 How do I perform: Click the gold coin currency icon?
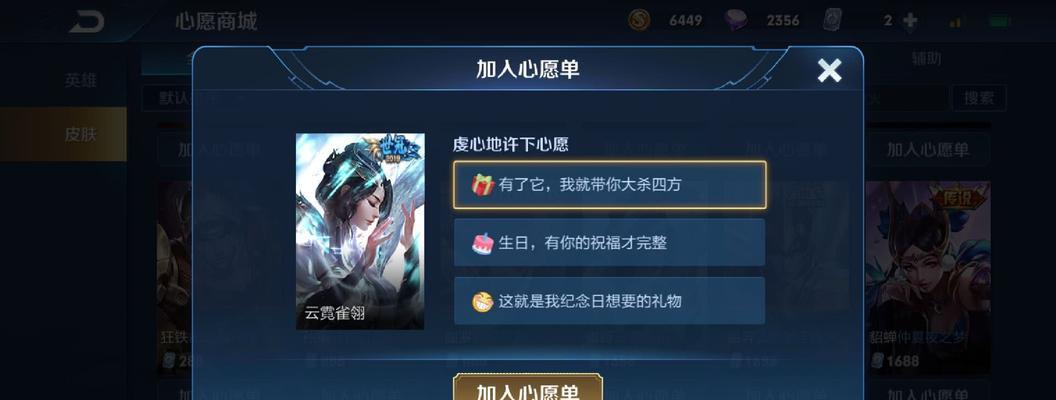pos(639,20)
